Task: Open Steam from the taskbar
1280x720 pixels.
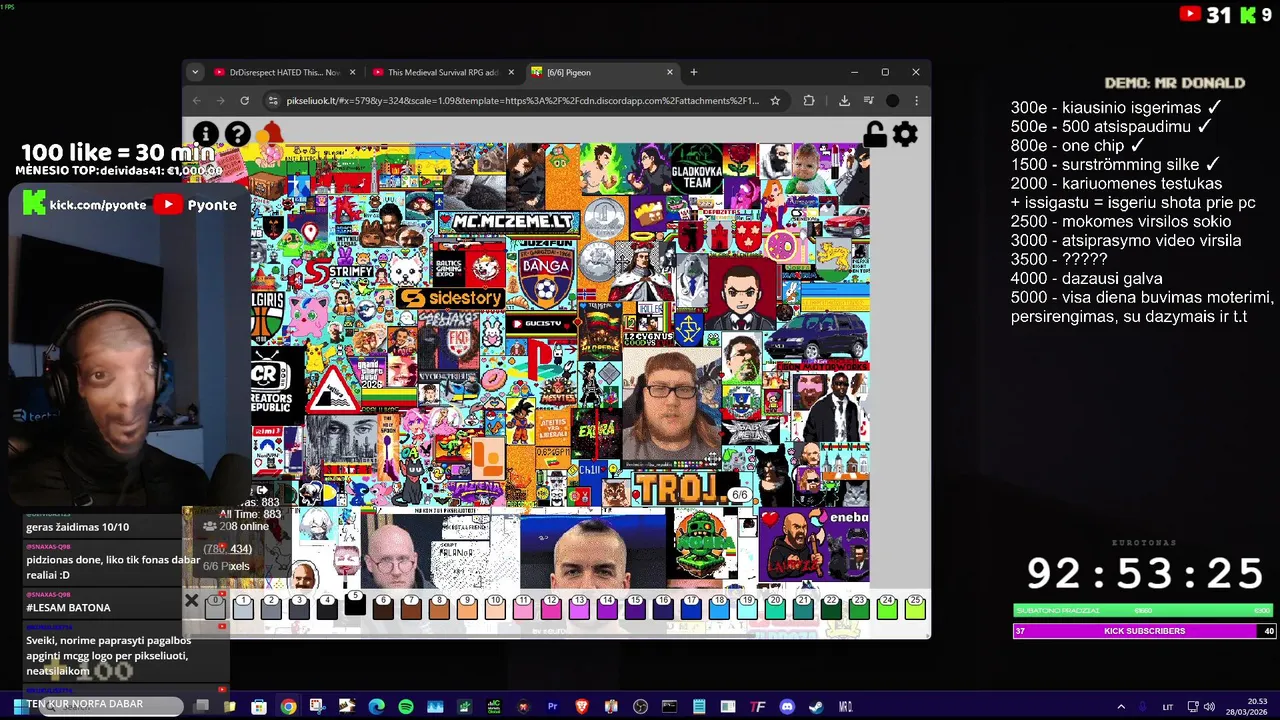Action: coord(816,707)
